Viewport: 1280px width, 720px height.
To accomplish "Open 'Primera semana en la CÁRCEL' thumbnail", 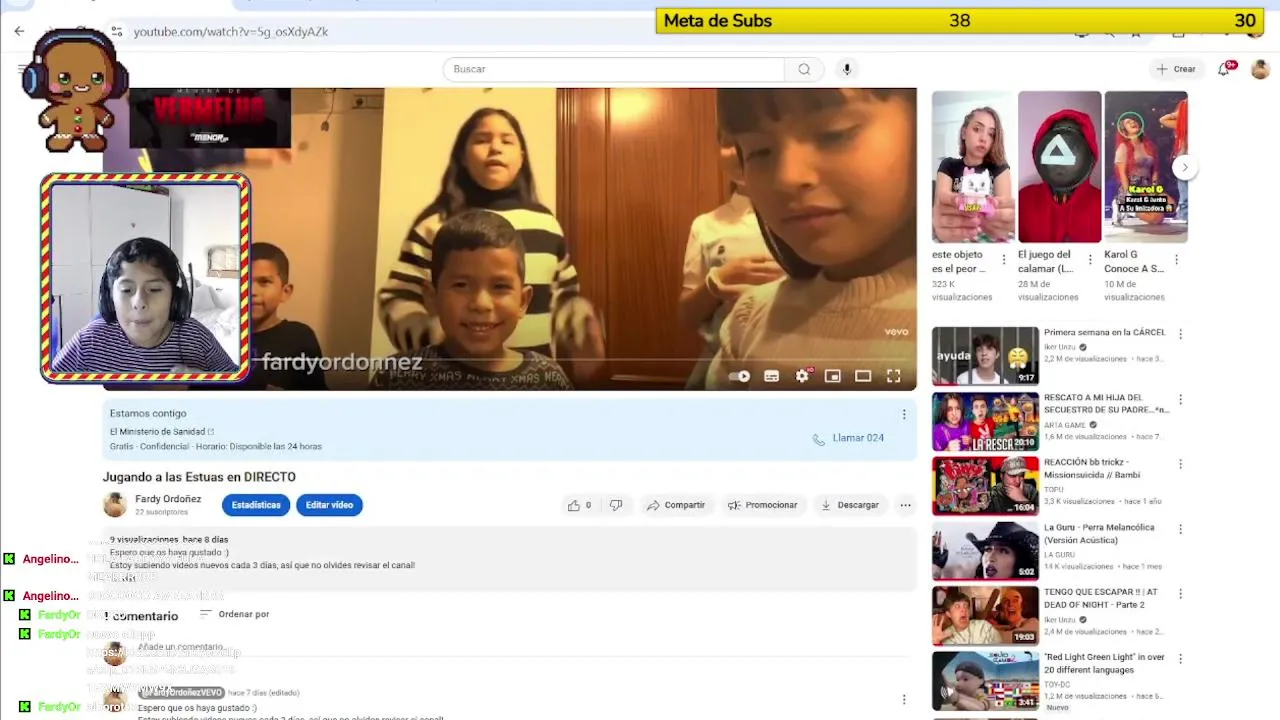I will coord(985,356).
